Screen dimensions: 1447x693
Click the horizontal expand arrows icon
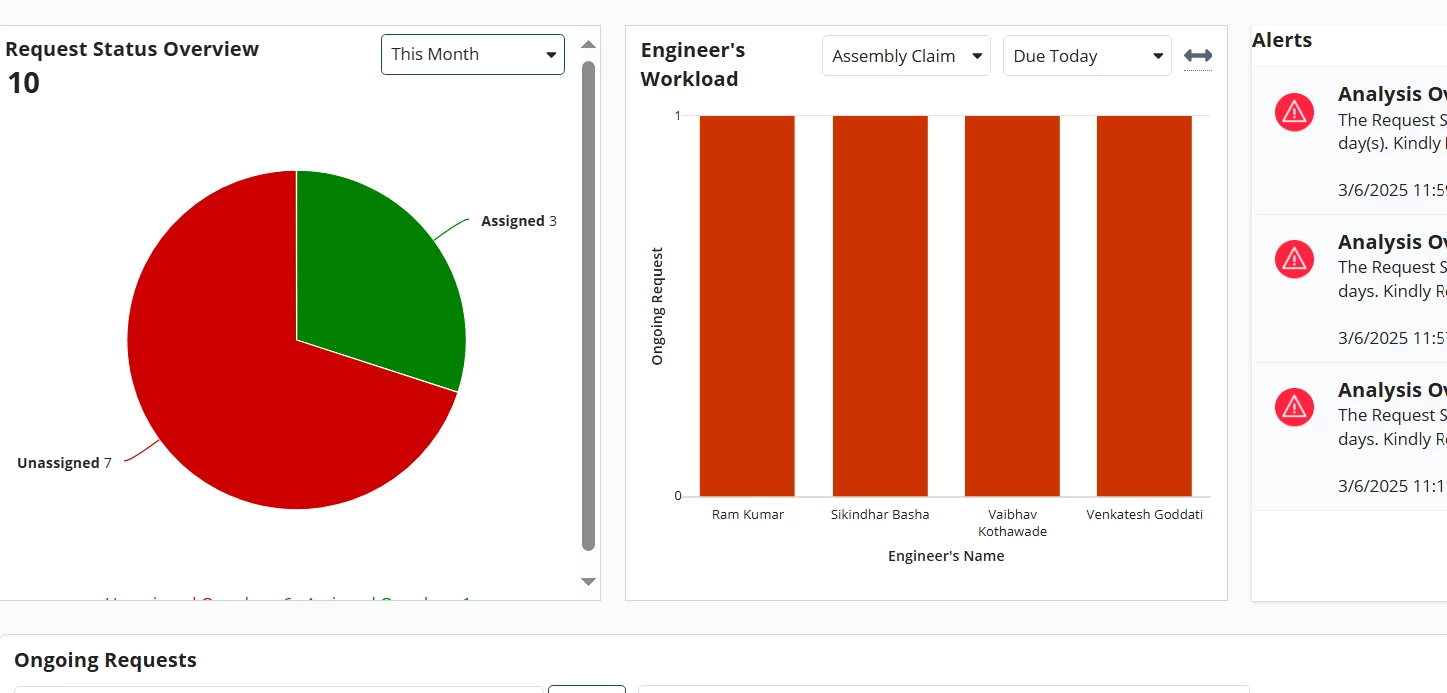point(1197,56)
